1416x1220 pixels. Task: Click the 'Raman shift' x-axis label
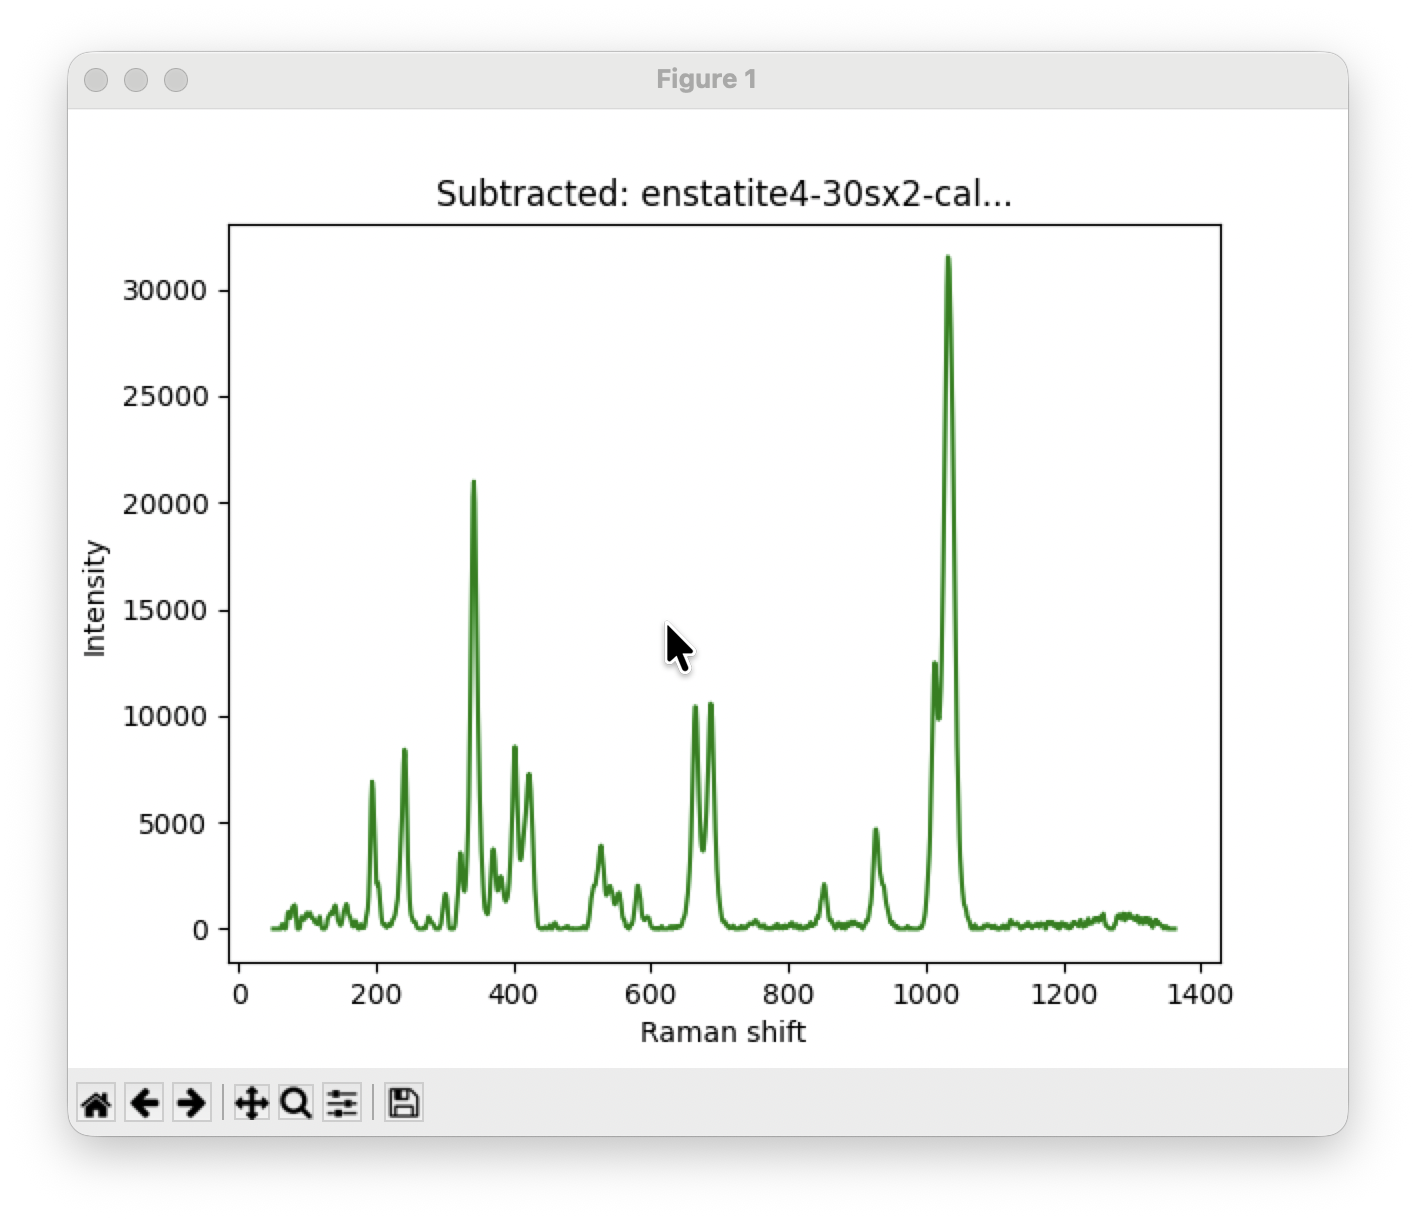tap(722, 1032)
